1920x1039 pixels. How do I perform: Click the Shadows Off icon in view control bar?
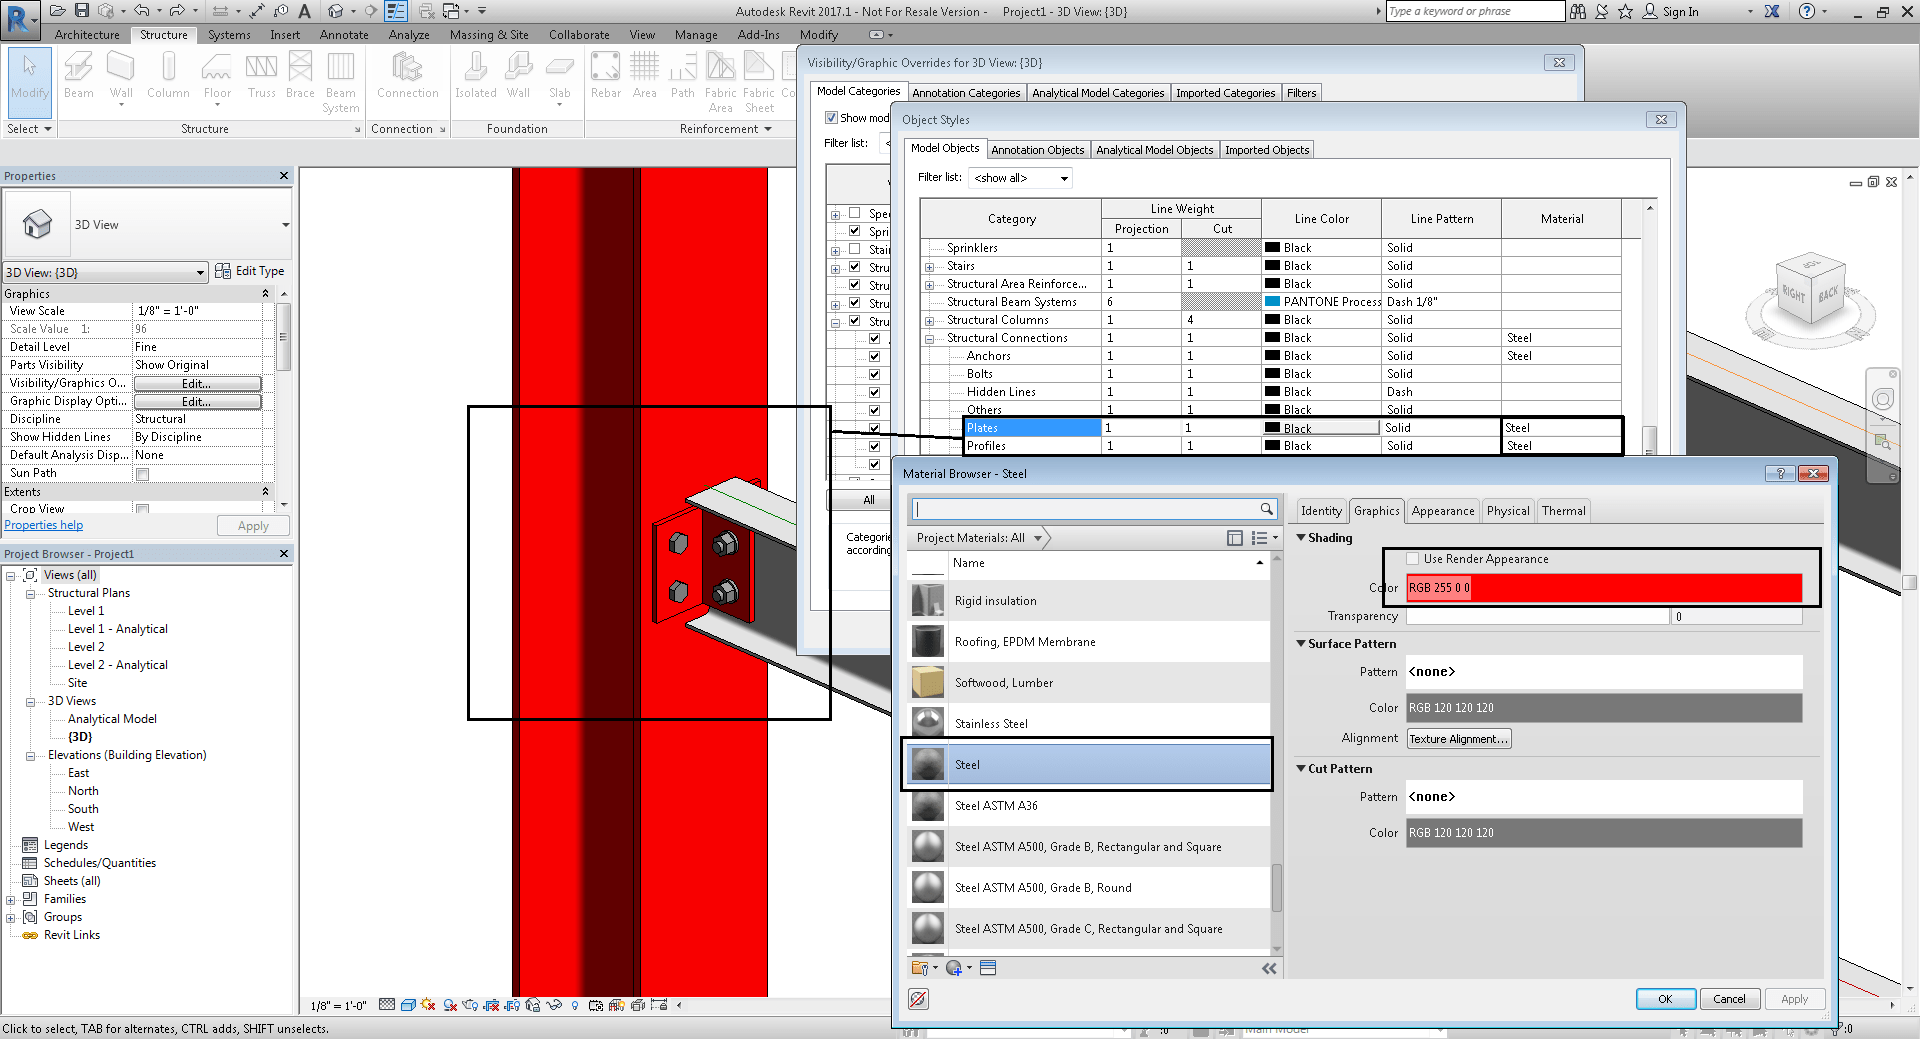point(450,1005)
